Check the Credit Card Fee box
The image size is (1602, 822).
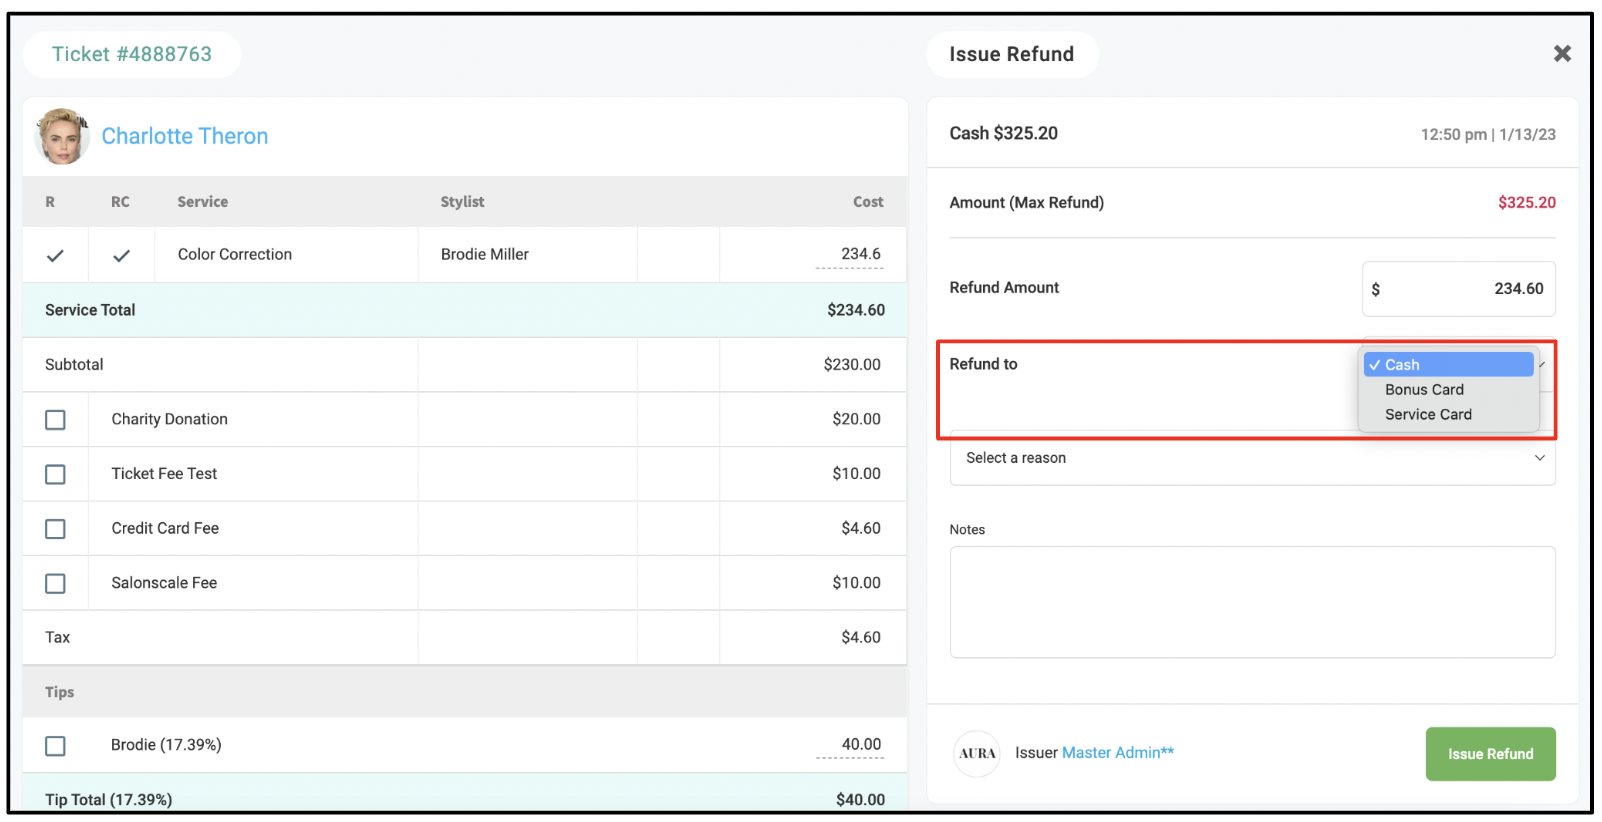(56, 529)
